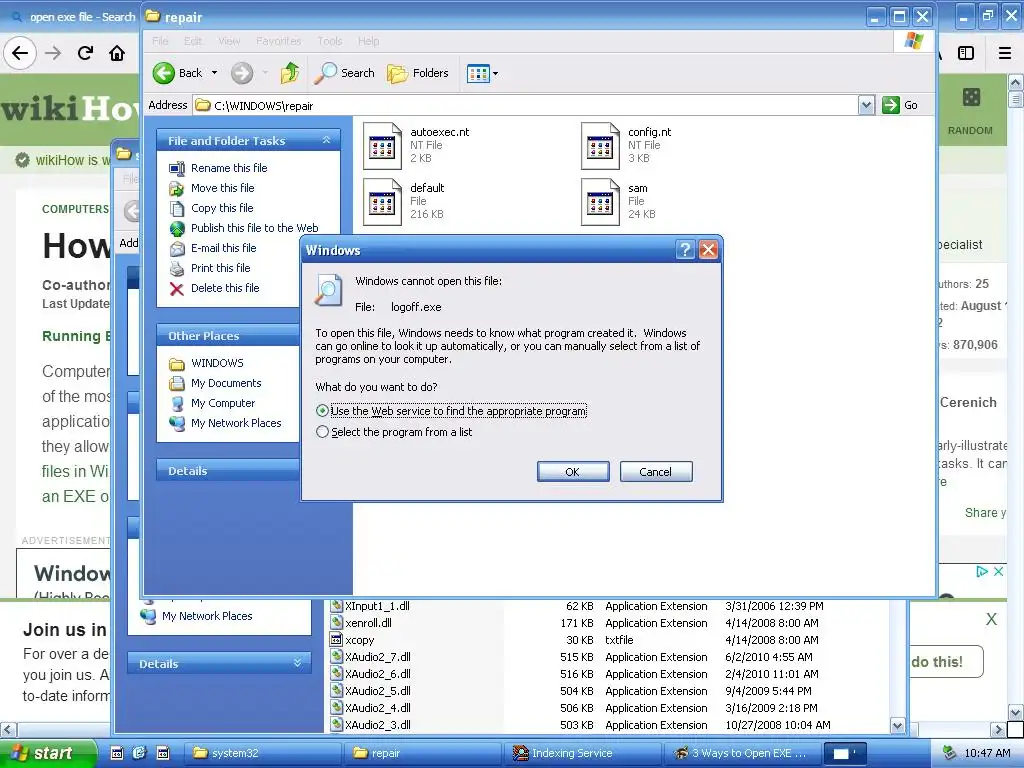Click wikiHow RANDOM dice icon
The image size is (1024, 768).
[x=971, y=97]
